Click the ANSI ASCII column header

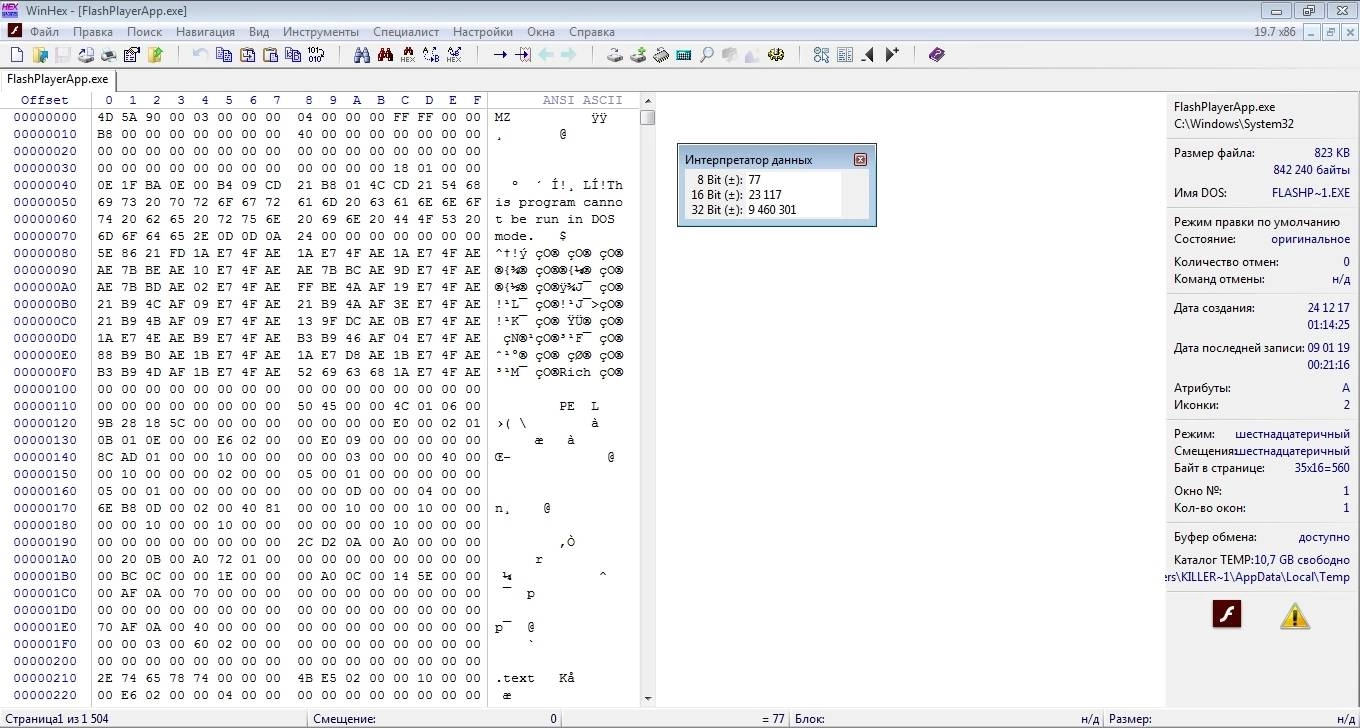pyautogui.click(x=582, y=100)
